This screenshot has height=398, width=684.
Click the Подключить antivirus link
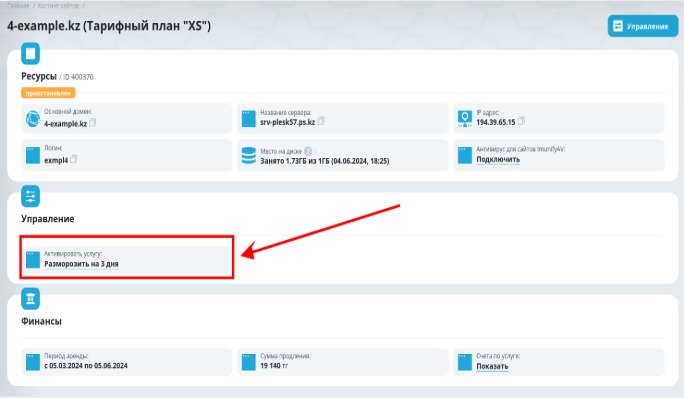pos(498,159)
